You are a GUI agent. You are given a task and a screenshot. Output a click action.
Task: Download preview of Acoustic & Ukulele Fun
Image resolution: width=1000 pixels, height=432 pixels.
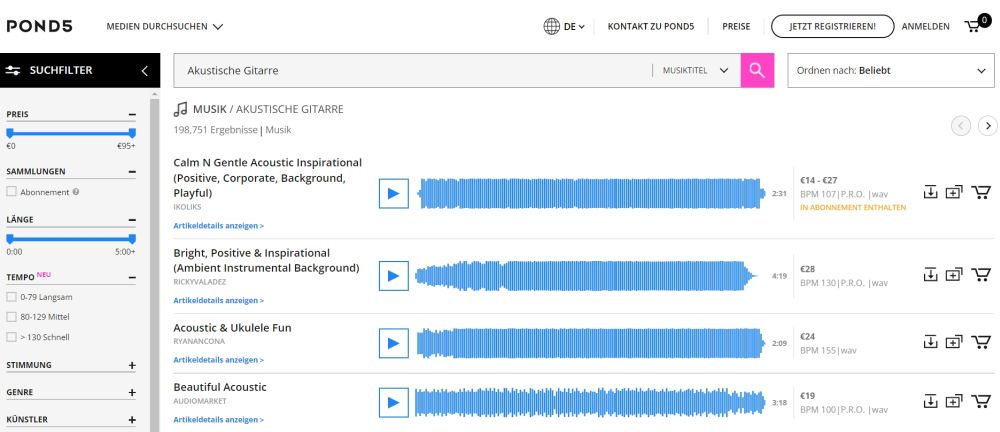coord(930,342)
